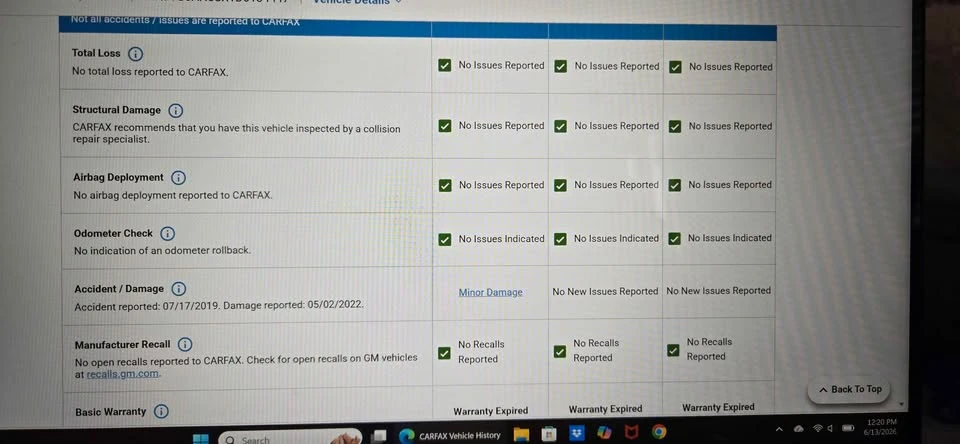The width and height of the screenshot is (960, 444).
Task: Open the Manufacturer Recall info icon
Action: point(185,344)
